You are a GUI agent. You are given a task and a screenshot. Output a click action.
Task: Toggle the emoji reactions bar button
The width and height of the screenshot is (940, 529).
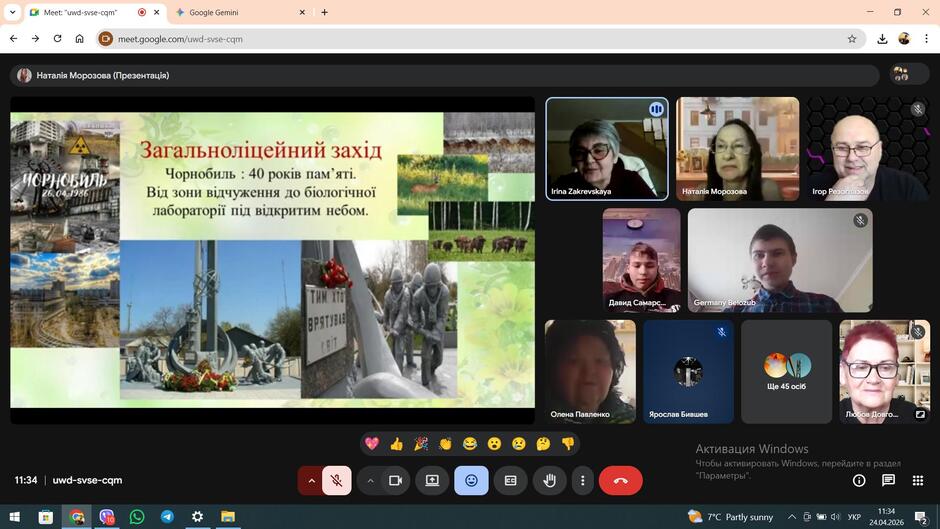point(471,480)
